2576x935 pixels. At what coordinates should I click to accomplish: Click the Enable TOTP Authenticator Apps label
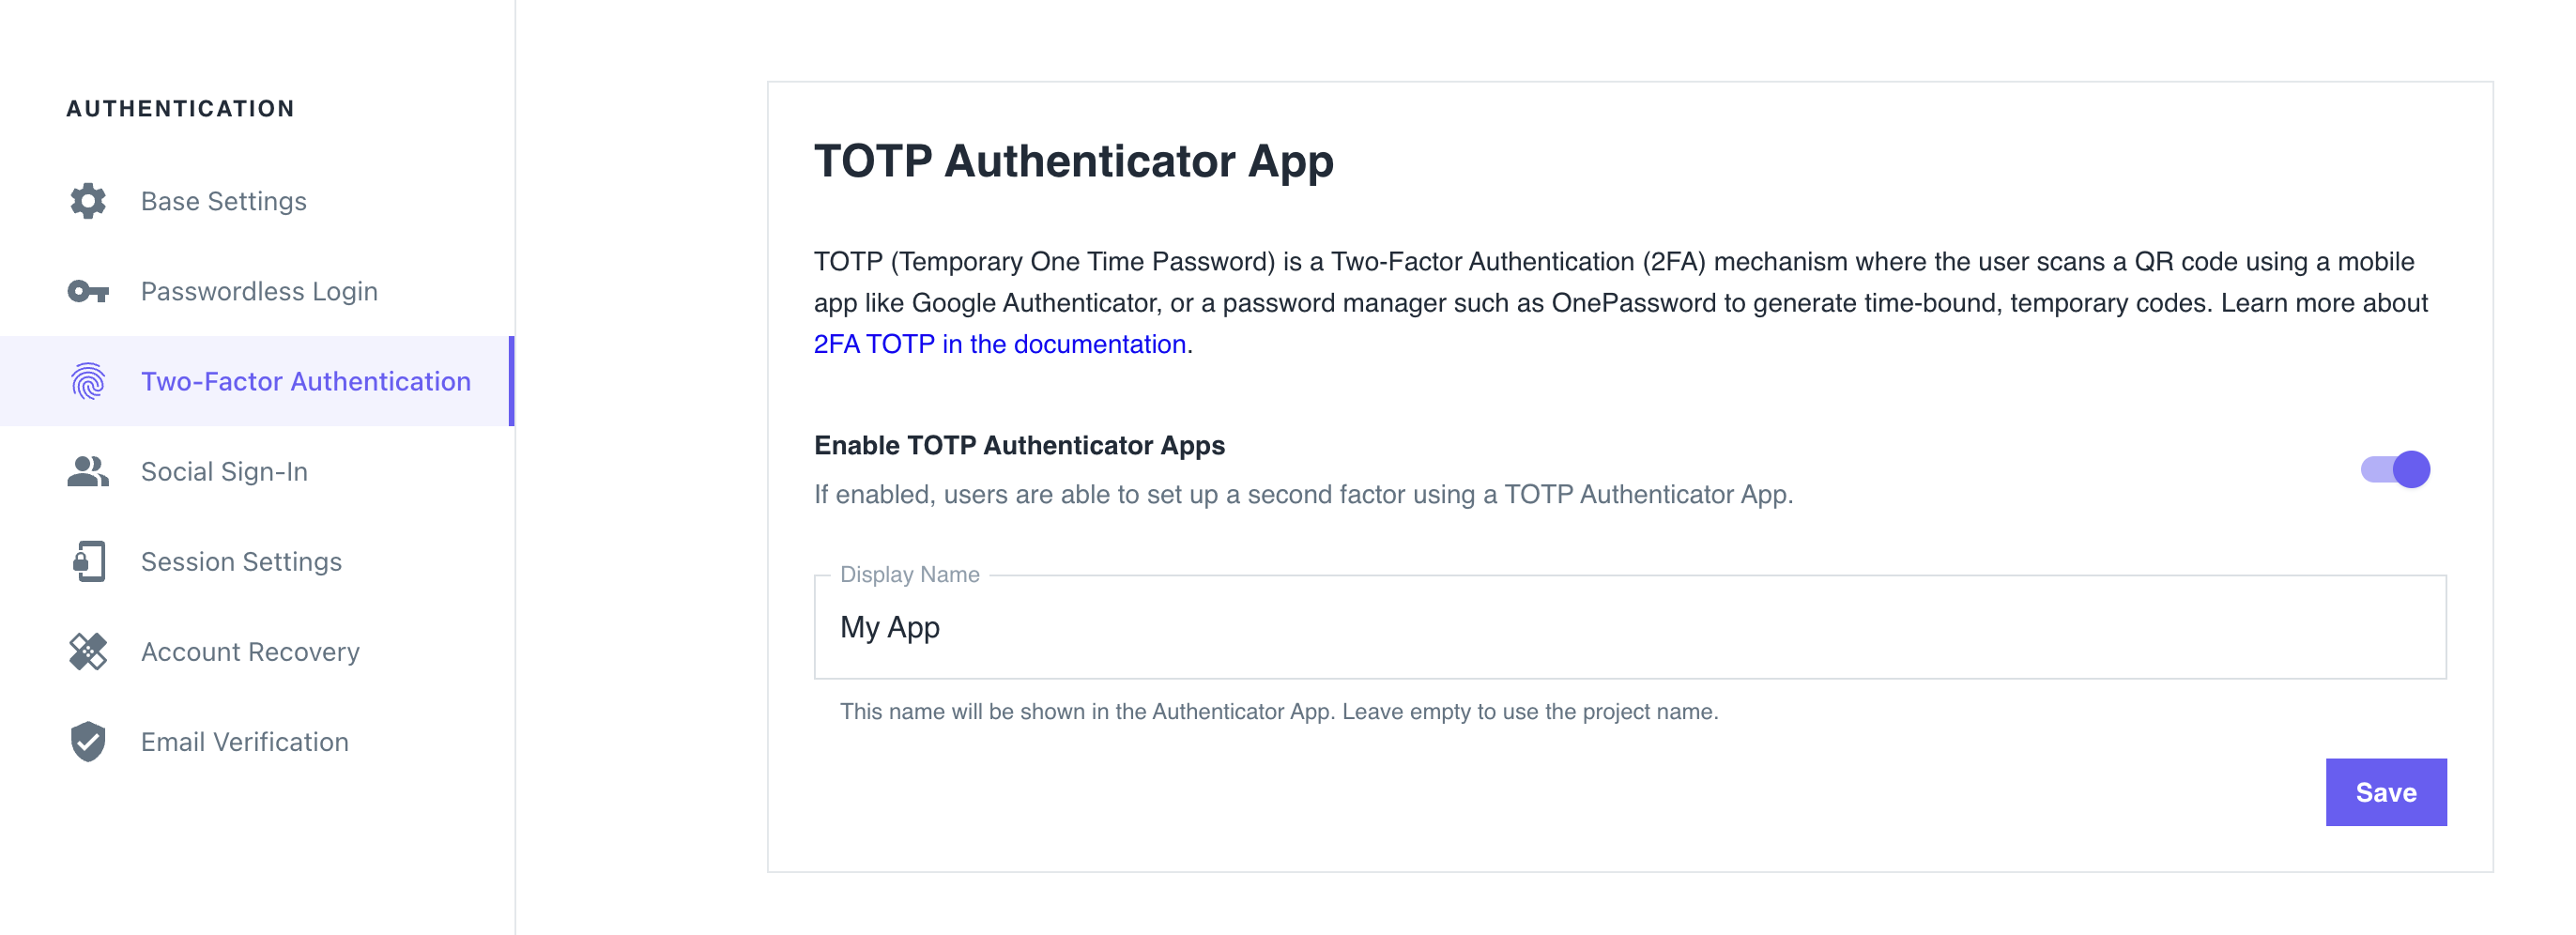point(1019,445)
